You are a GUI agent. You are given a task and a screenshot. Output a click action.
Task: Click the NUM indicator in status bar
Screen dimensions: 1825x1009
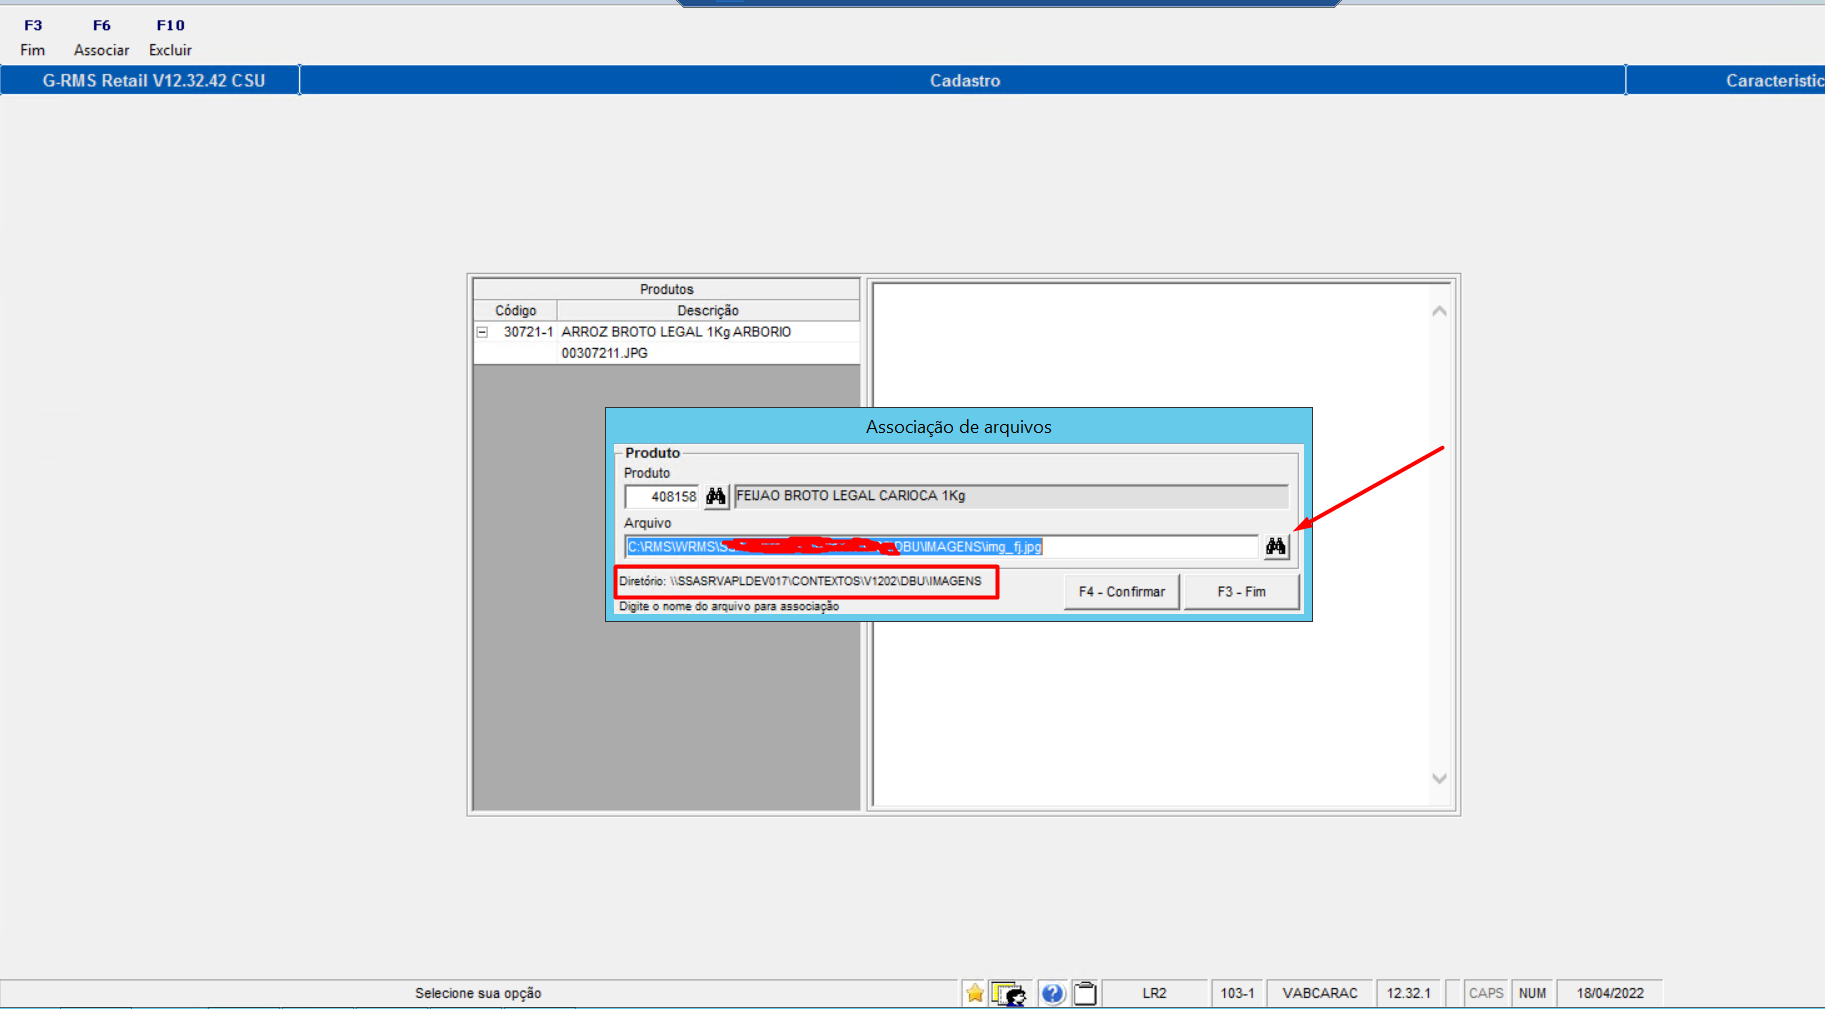coord(1532,993)
